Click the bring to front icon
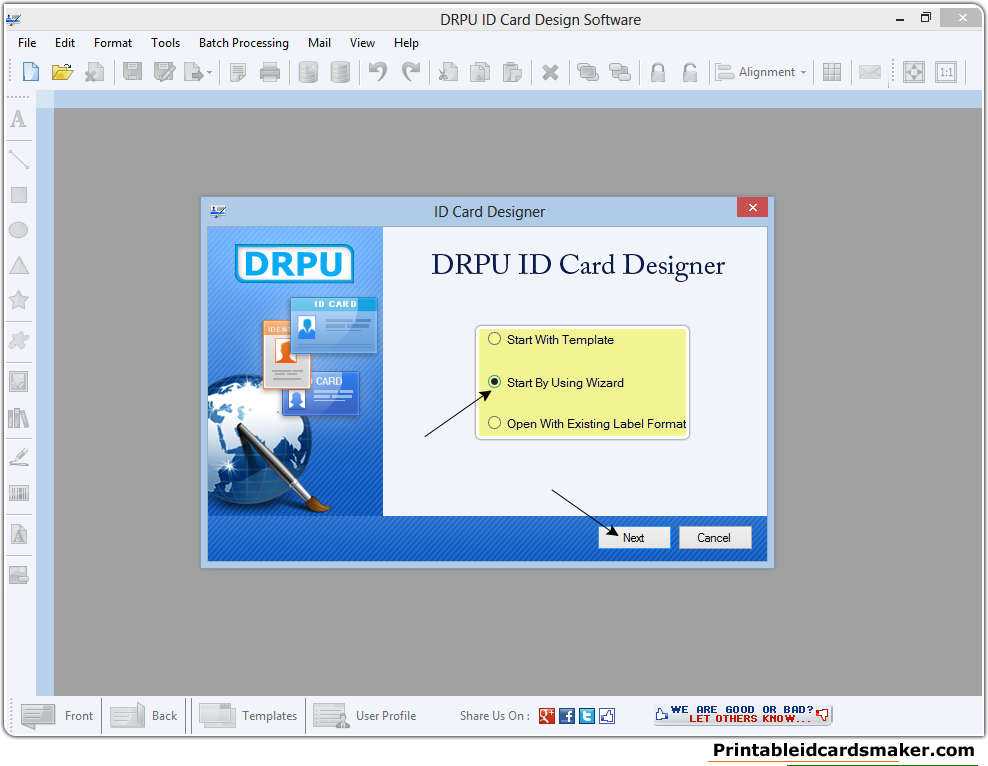Viewport: 988px width, 766px height. coord(588,72)
